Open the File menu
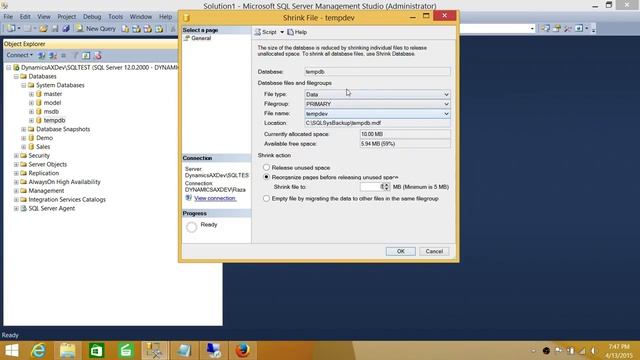This screenshot has height=360, width=640. (x=8, y=17)
